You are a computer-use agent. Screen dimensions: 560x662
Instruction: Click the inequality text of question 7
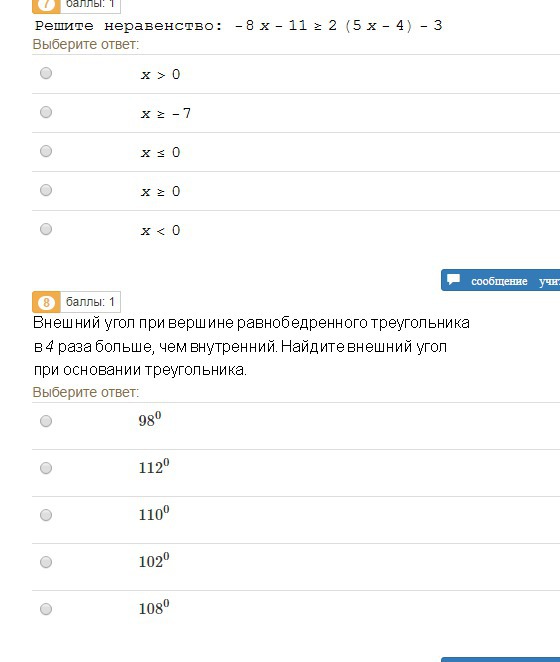click(238, 26)
